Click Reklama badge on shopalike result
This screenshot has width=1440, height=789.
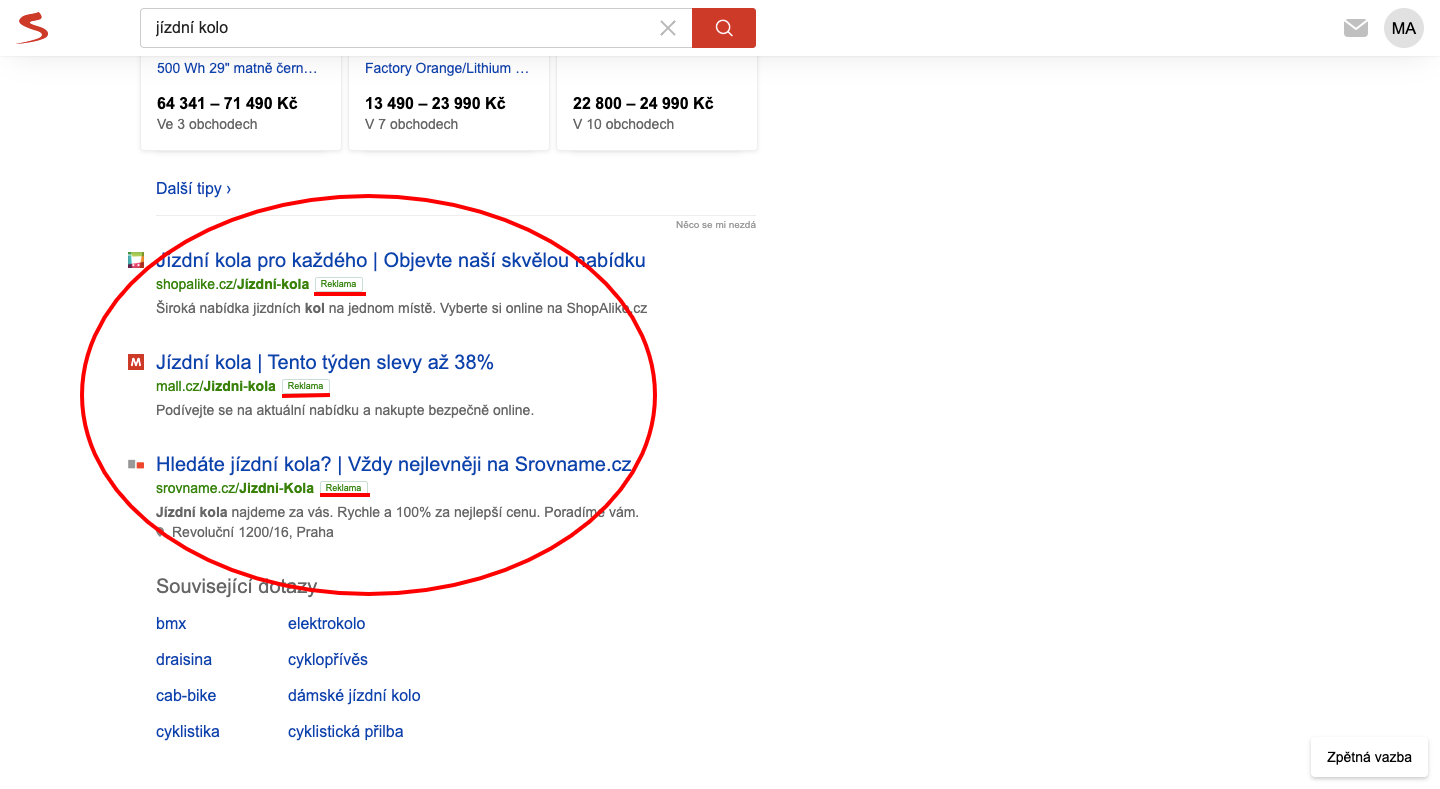[x=339, y=284]
